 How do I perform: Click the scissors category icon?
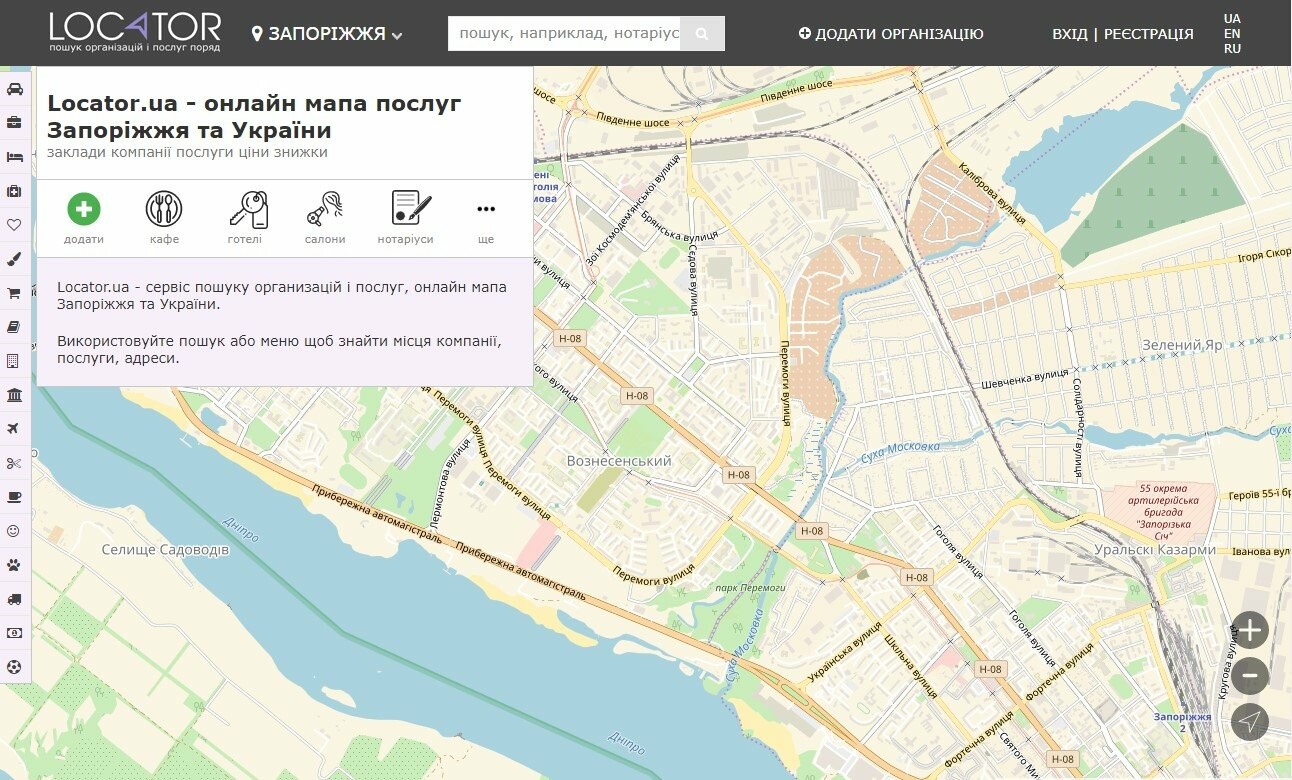click(14, 463)
